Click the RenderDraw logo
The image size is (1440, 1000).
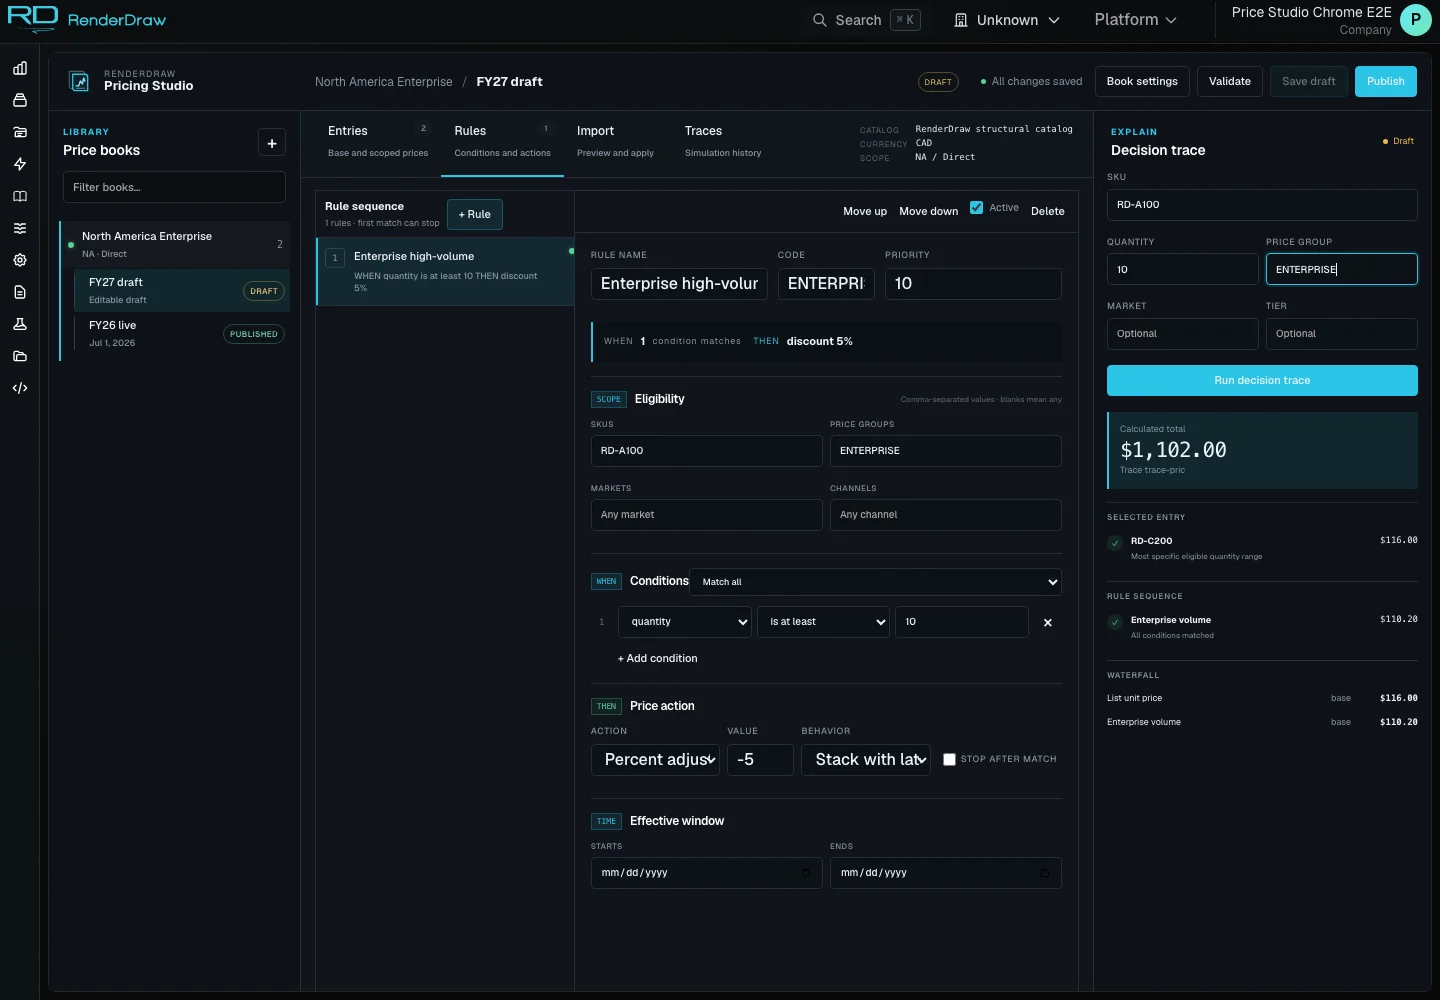pyautogui.click(x=87, y=19)
